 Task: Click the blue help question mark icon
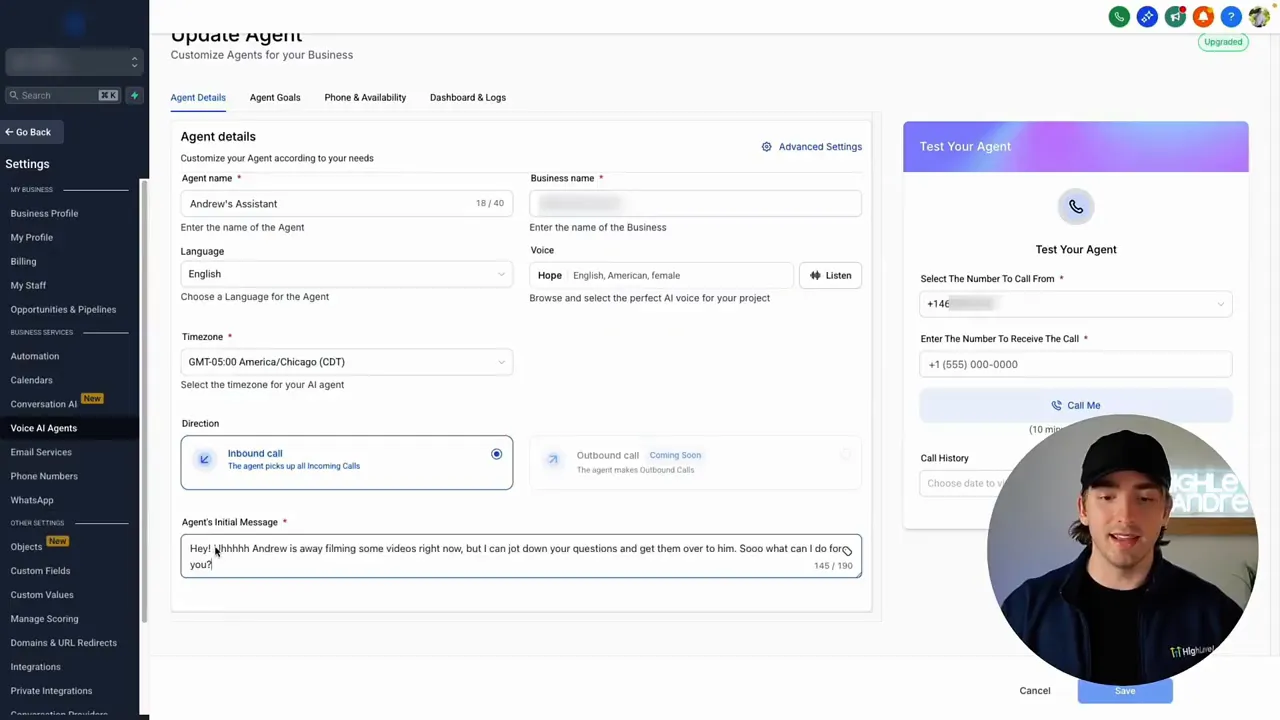point(1231,17)
